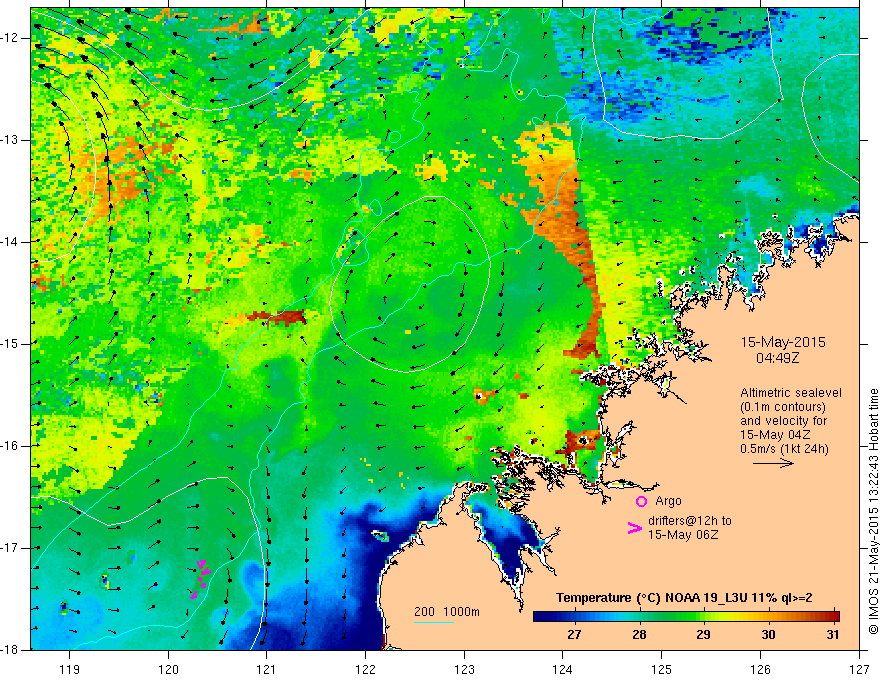Click the latitude axis label '-13'

(10, 140)
